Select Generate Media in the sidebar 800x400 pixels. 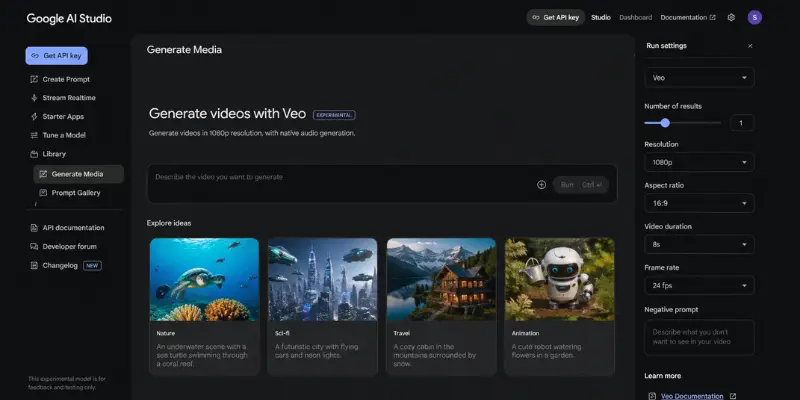pyautogui.click(x=79, y=174)
